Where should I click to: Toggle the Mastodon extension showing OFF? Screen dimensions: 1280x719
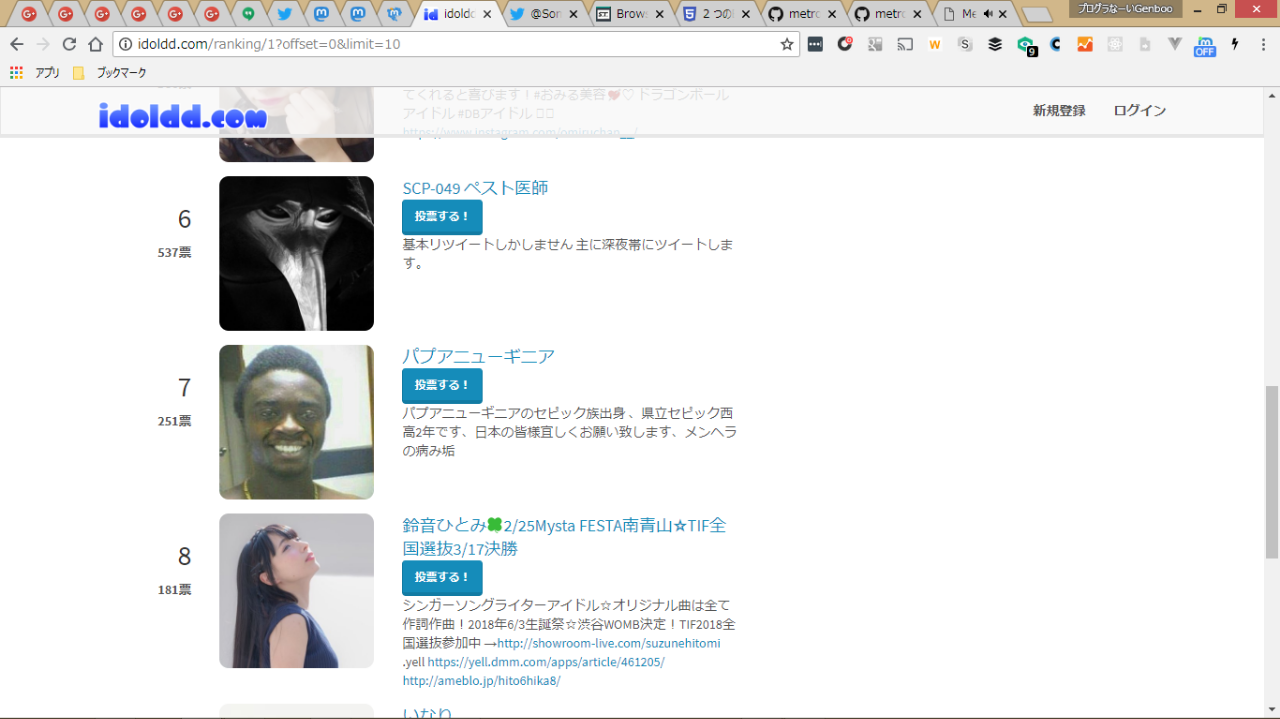point(1204,45)
